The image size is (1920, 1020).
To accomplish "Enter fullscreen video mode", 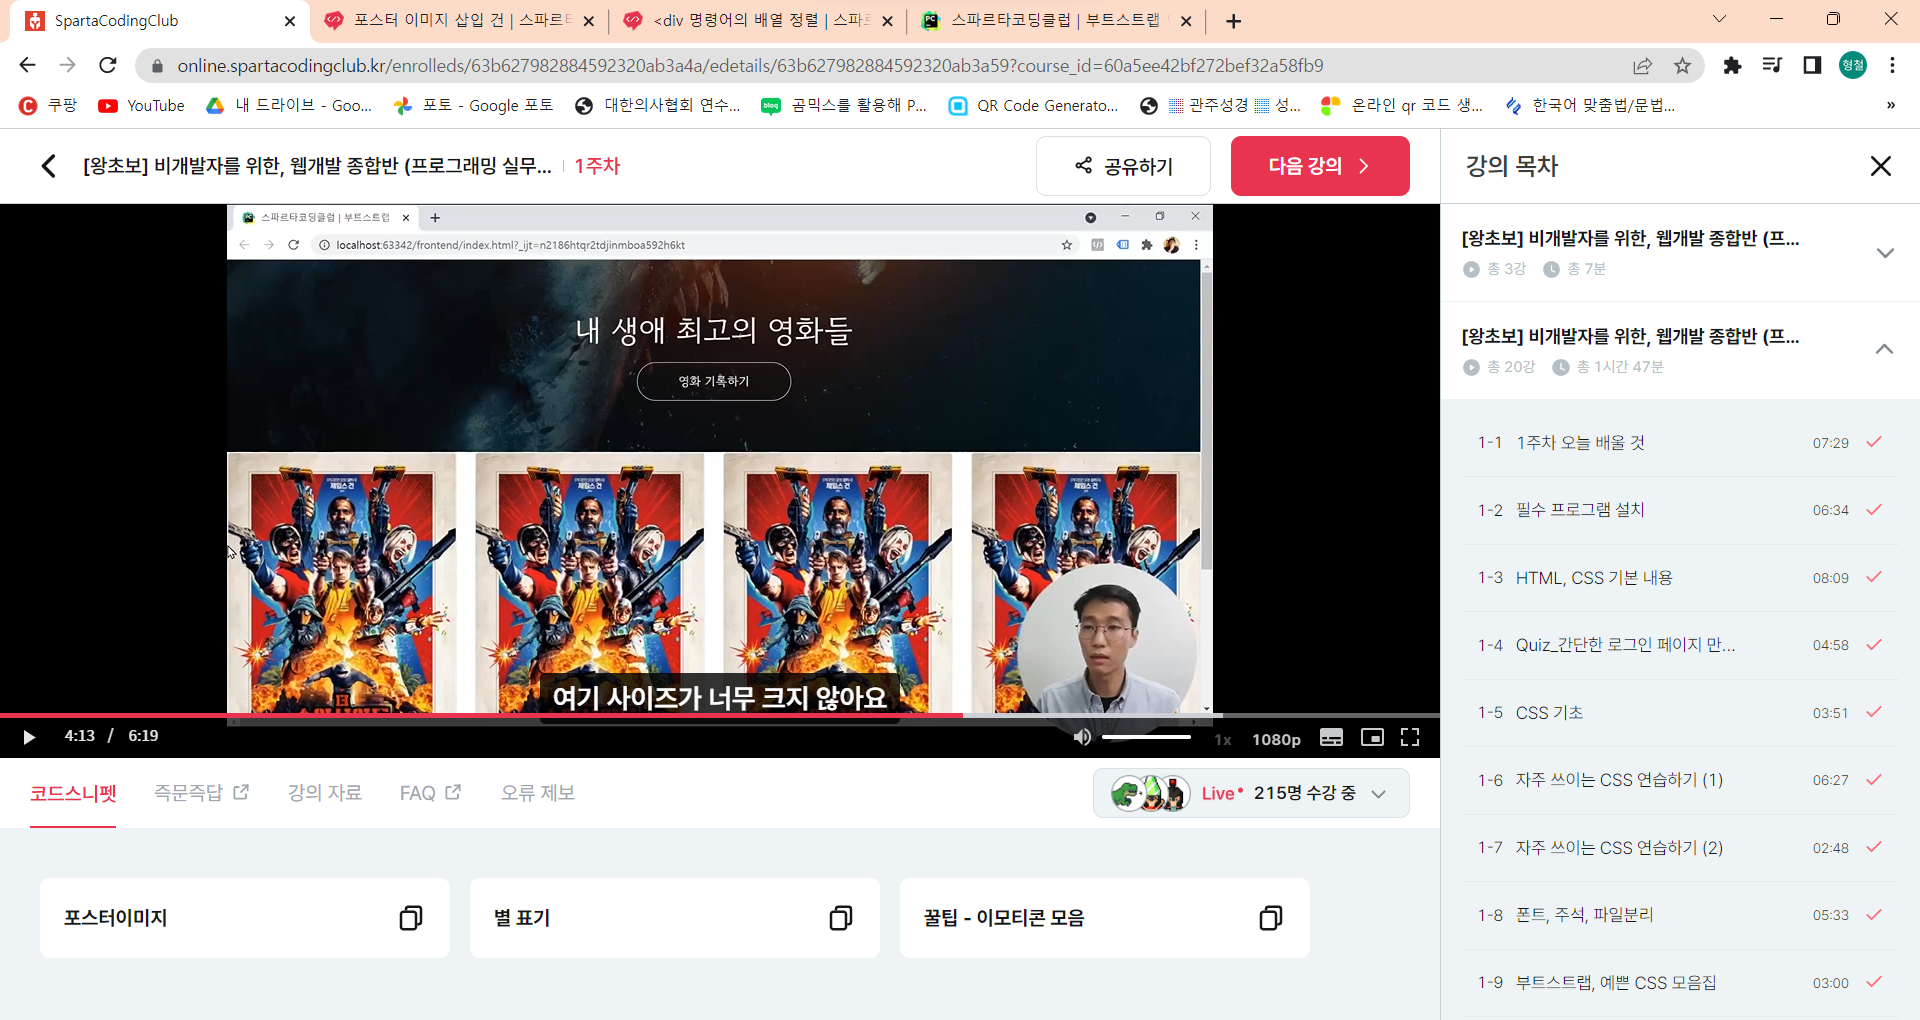I will (x=1410, y=737).
